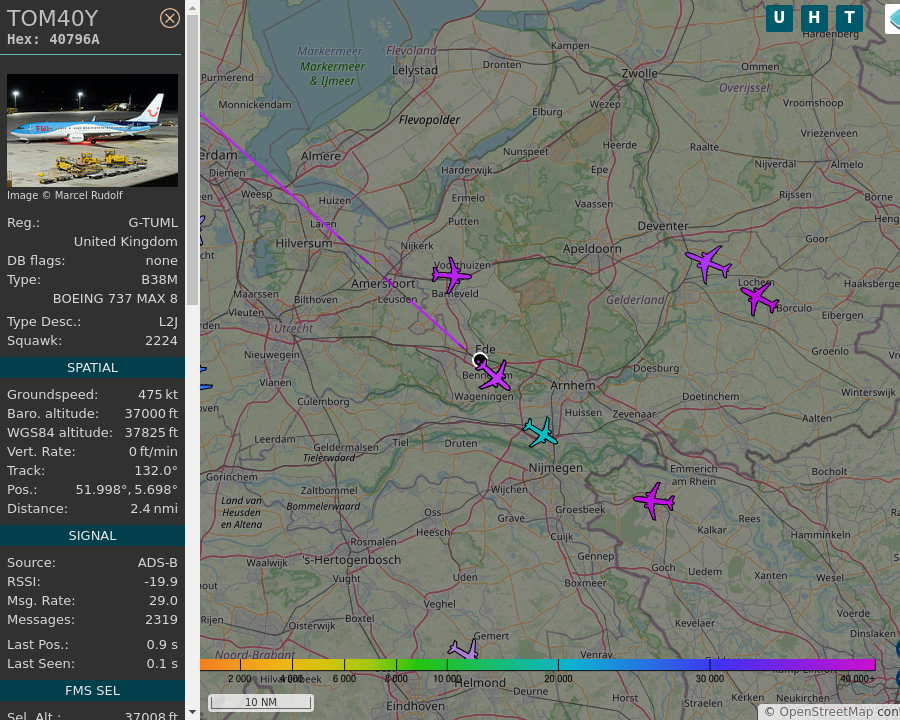900x720 pixels.
Task: Click the track value 132.0°
Action: [156, 470]
